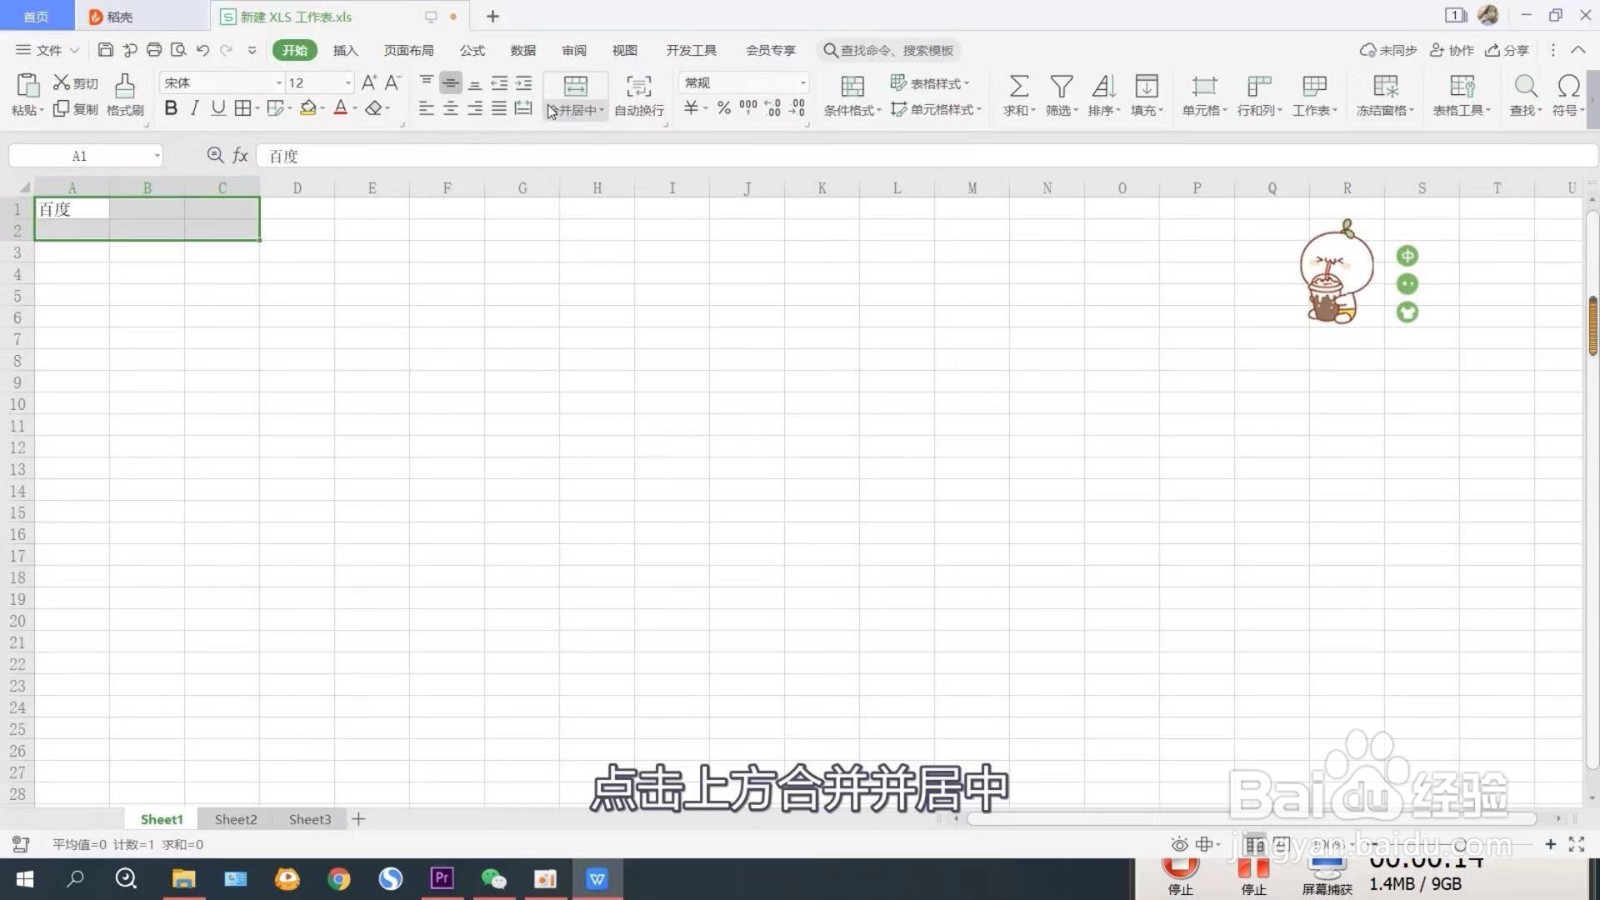Click the Not Synced (未同步) button
1600x900 pixels.
tap(1388, 50)
